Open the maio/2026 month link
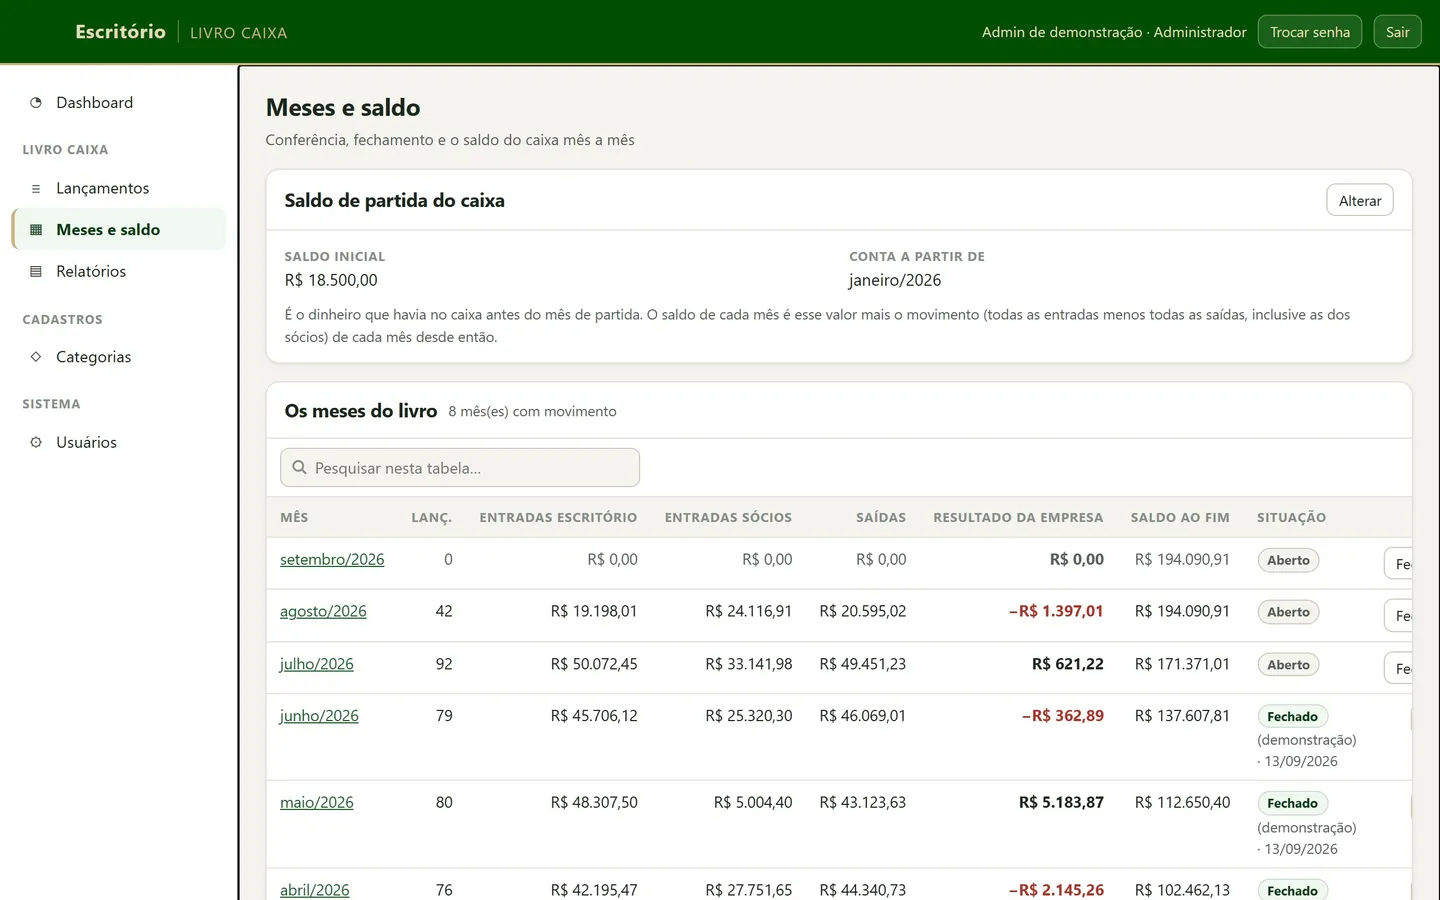The image size is (1440, 900). pyautogui.click(x=317, y=803)
